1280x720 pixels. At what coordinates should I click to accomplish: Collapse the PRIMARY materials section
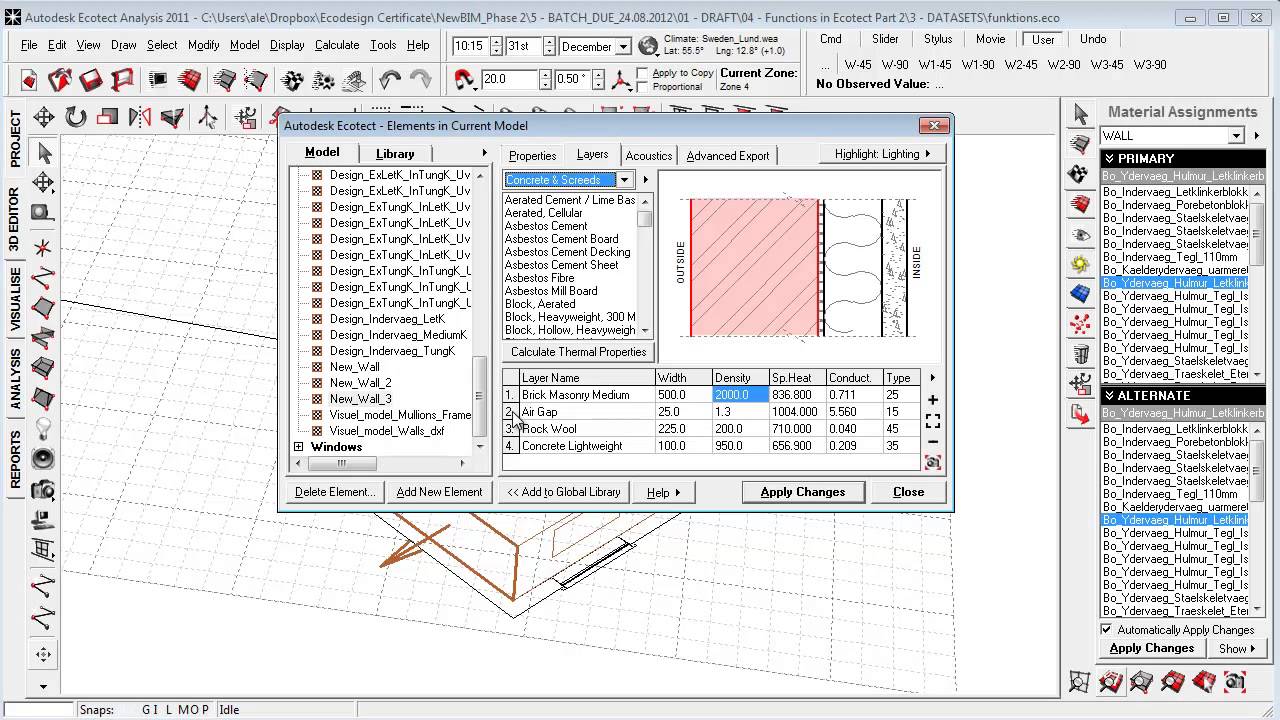coord(1109,159)
